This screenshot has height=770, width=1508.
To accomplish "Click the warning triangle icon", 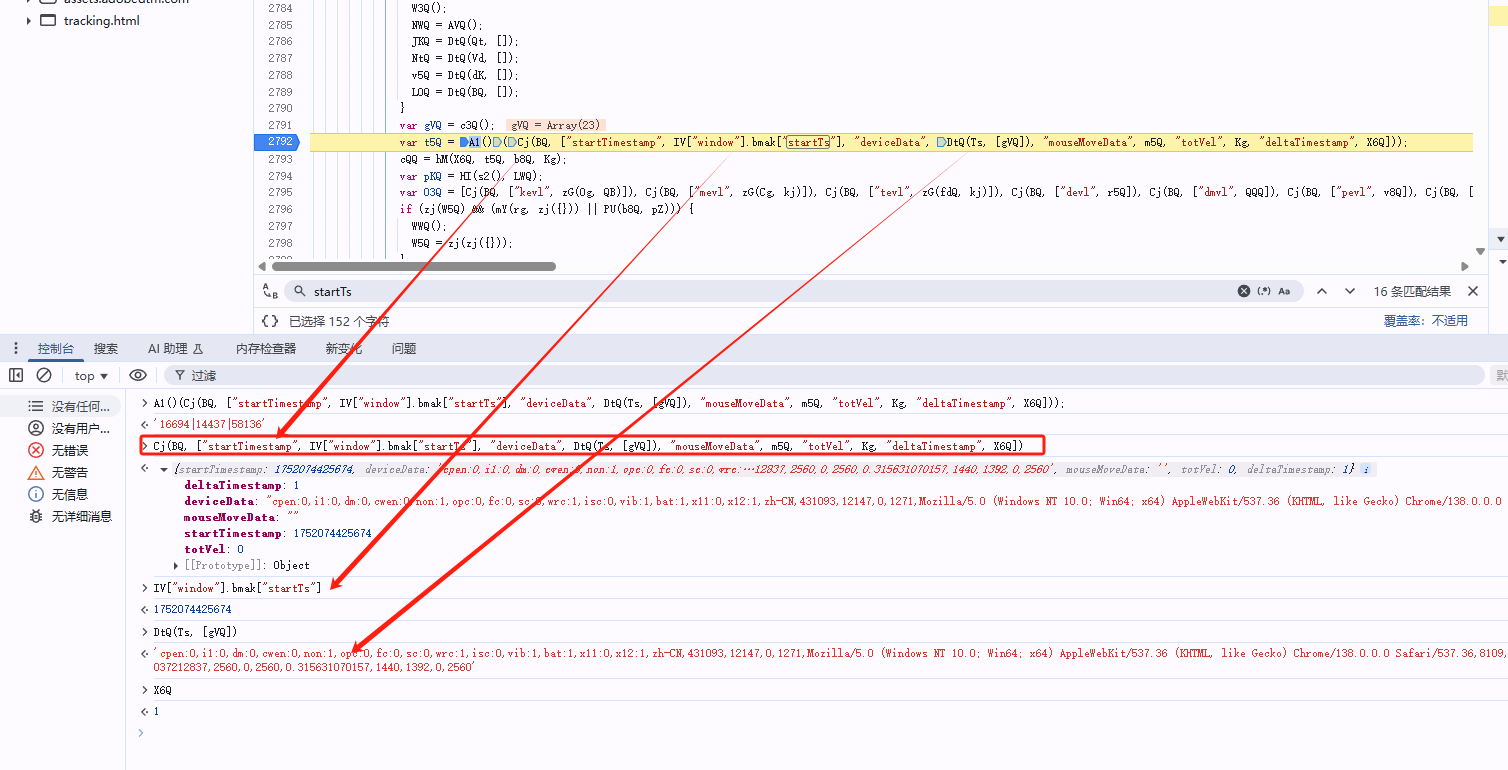I will point(36,473).
